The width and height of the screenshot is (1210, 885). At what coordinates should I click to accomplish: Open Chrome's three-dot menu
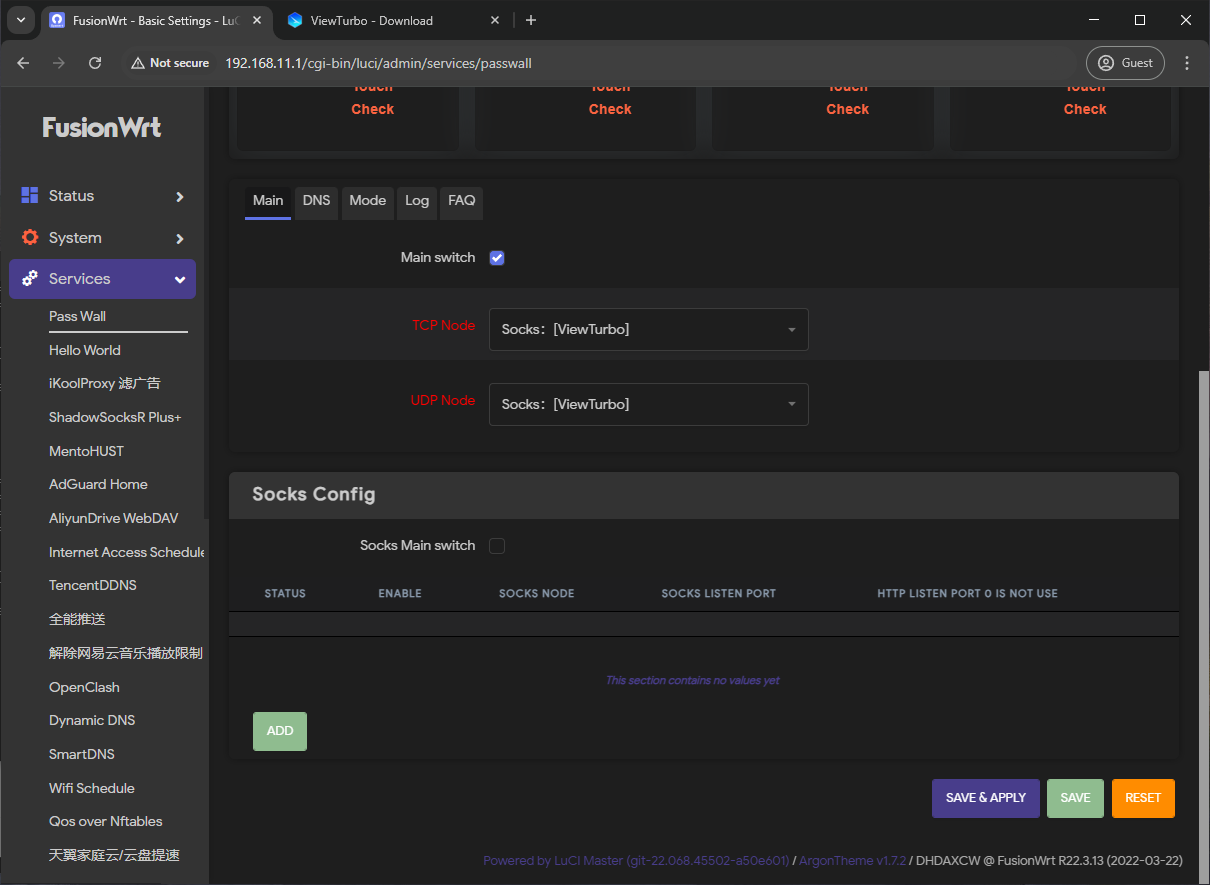(x=1187, y=63)
